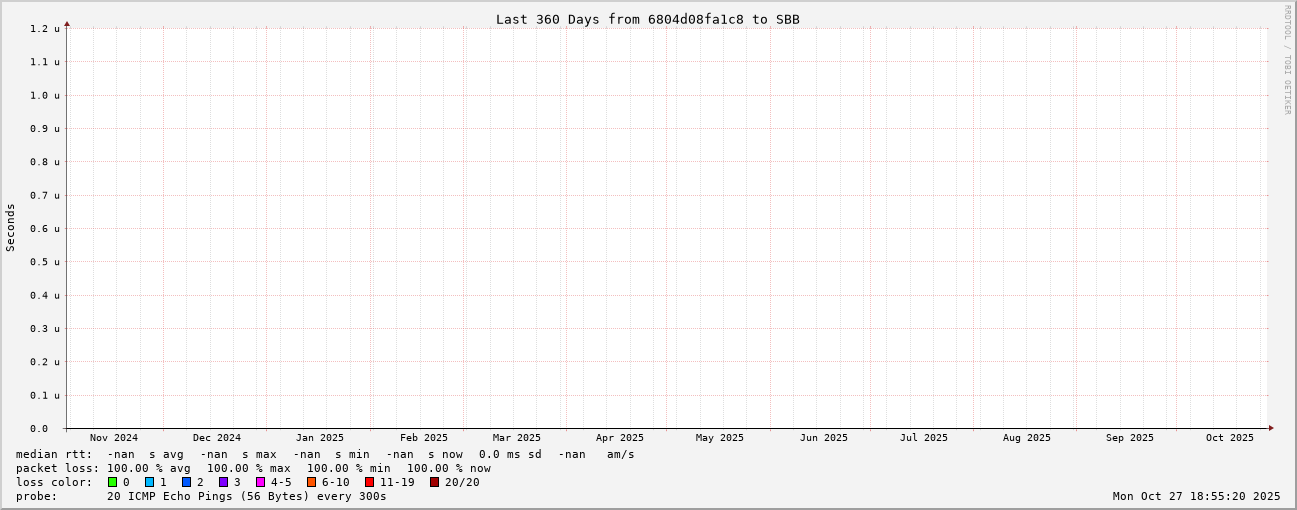Select the Jun 2025 marker on the x-axis

(823, 438)
